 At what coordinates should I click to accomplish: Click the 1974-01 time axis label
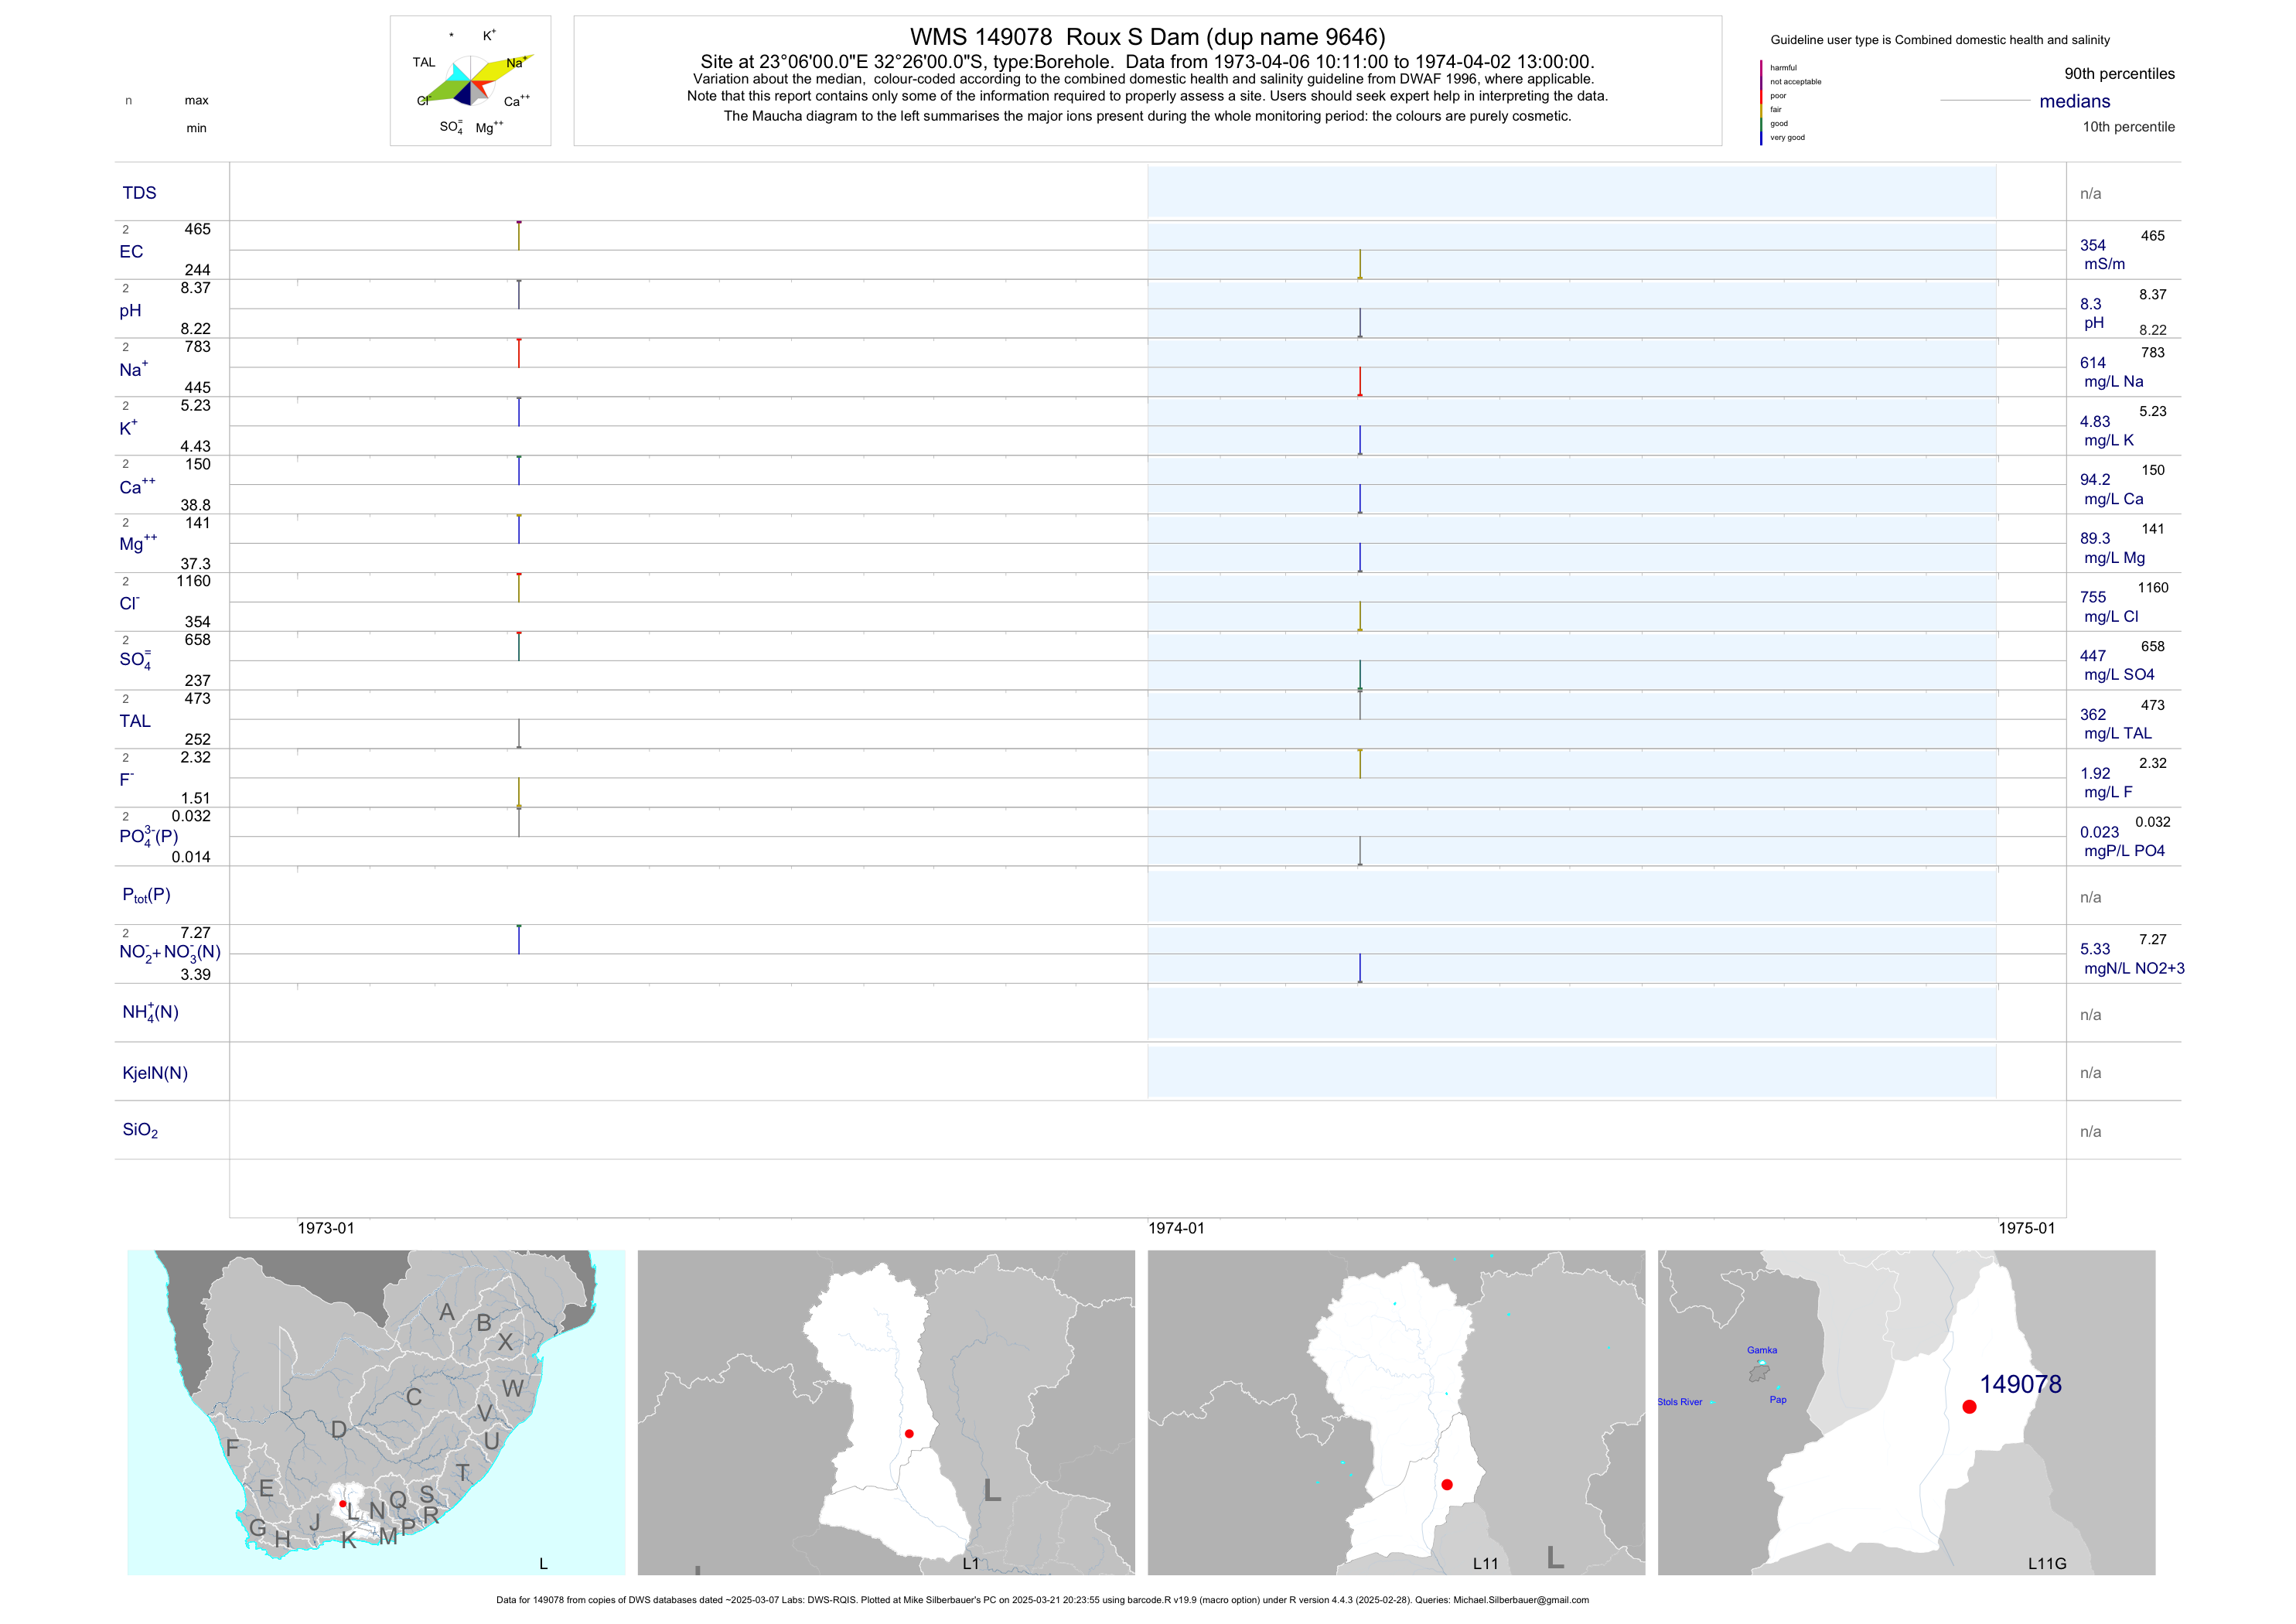(x=1176, y=1228)
